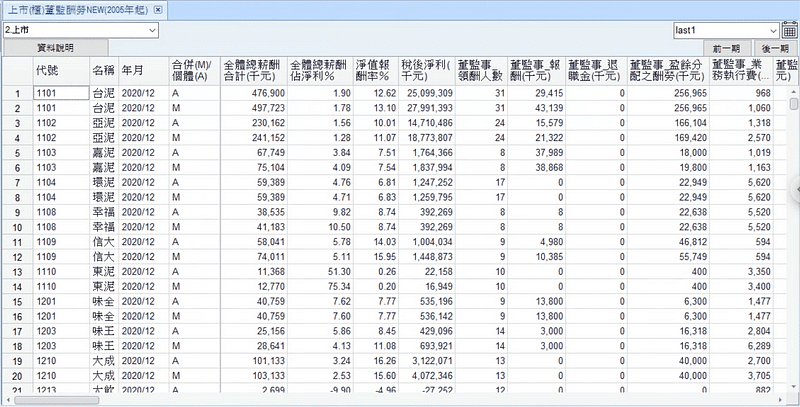800x407 pixels.
Task: Click the 稅後淨利(千元) column header
Action: click(426, 70)
